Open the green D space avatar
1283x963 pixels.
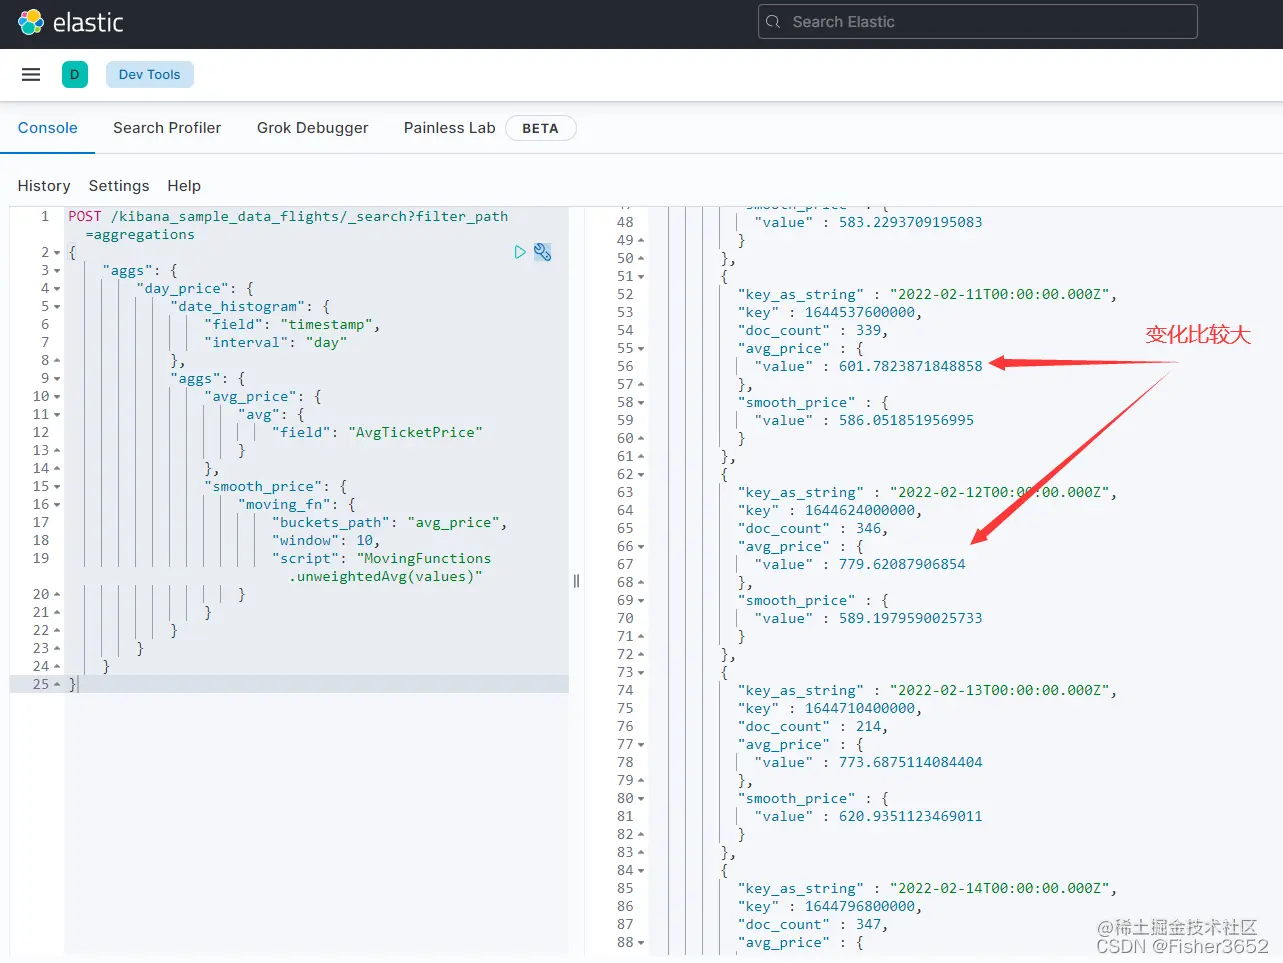(75, 74)
